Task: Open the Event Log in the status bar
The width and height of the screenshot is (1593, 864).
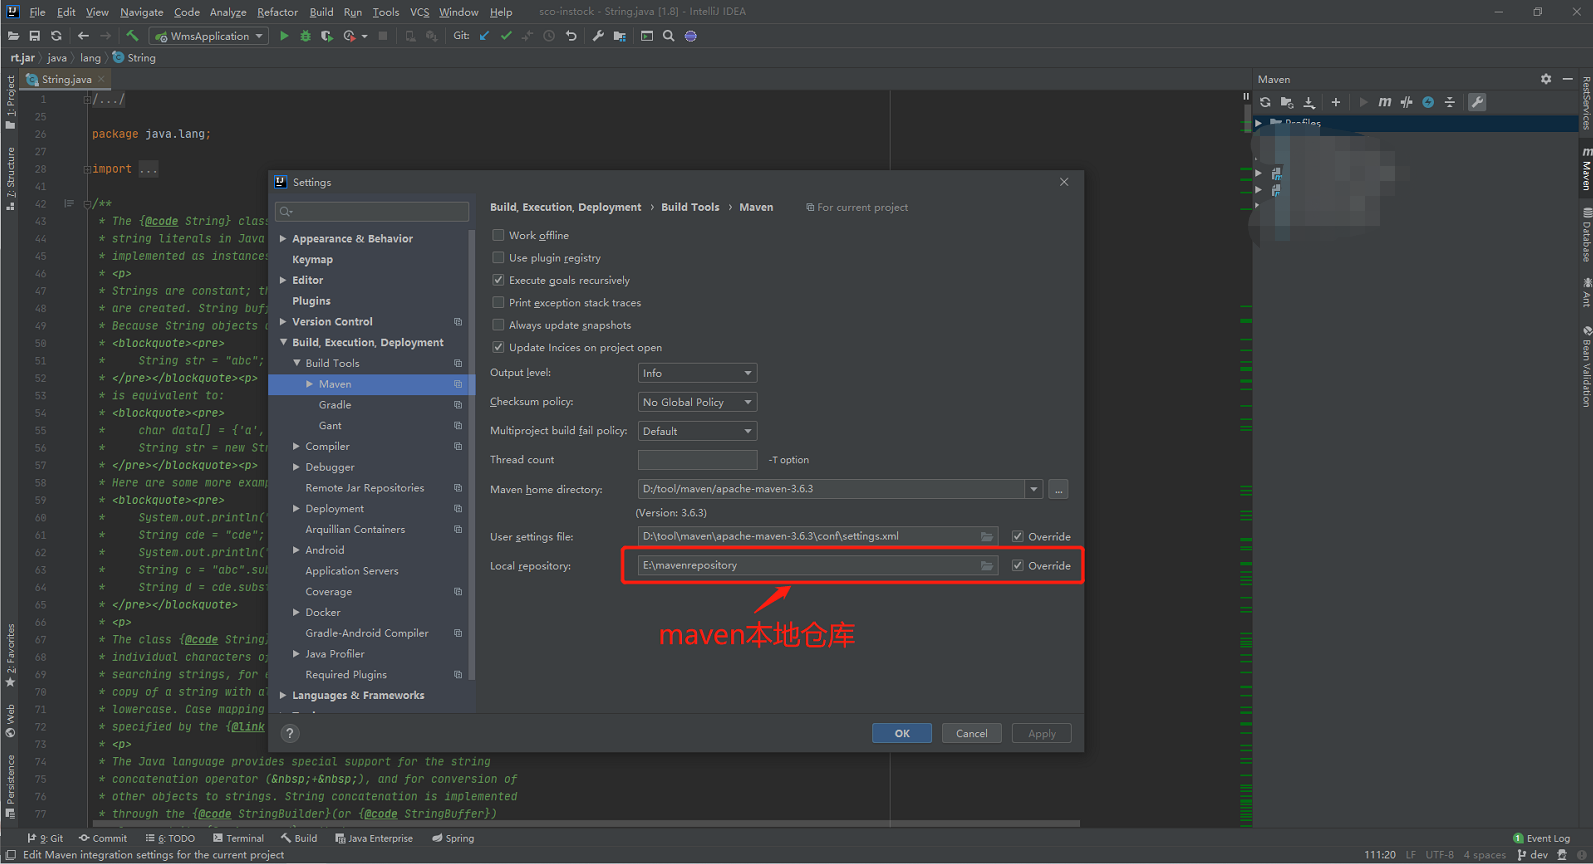Action: [x=1541, y=838]
